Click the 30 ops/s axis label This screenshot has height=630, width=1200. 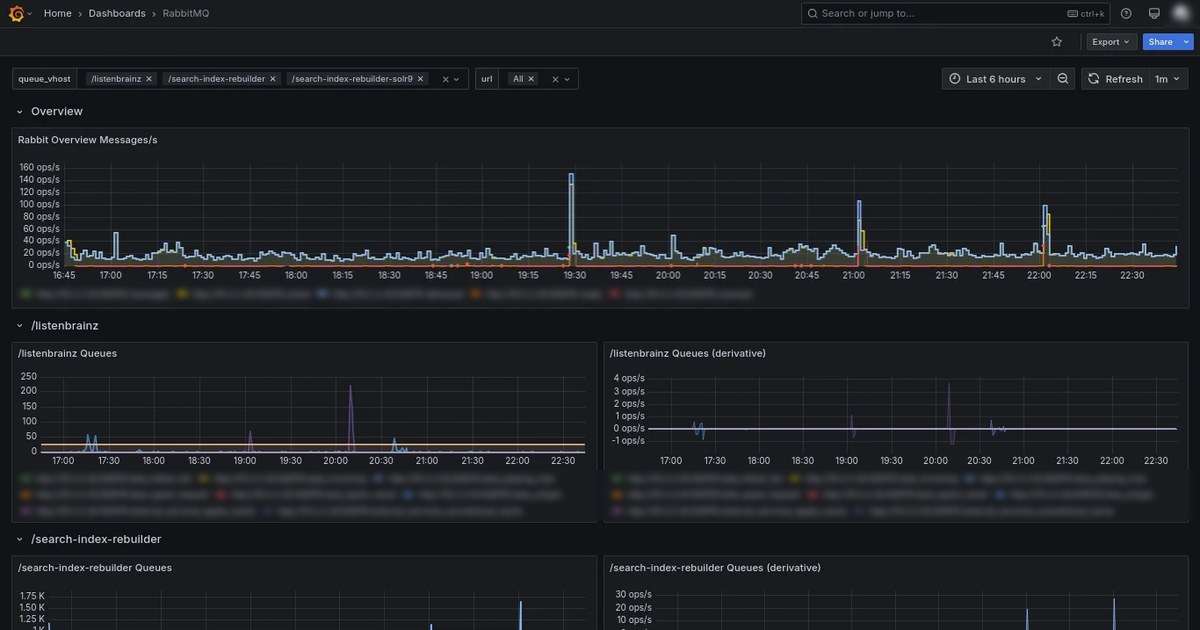(634, 594)
